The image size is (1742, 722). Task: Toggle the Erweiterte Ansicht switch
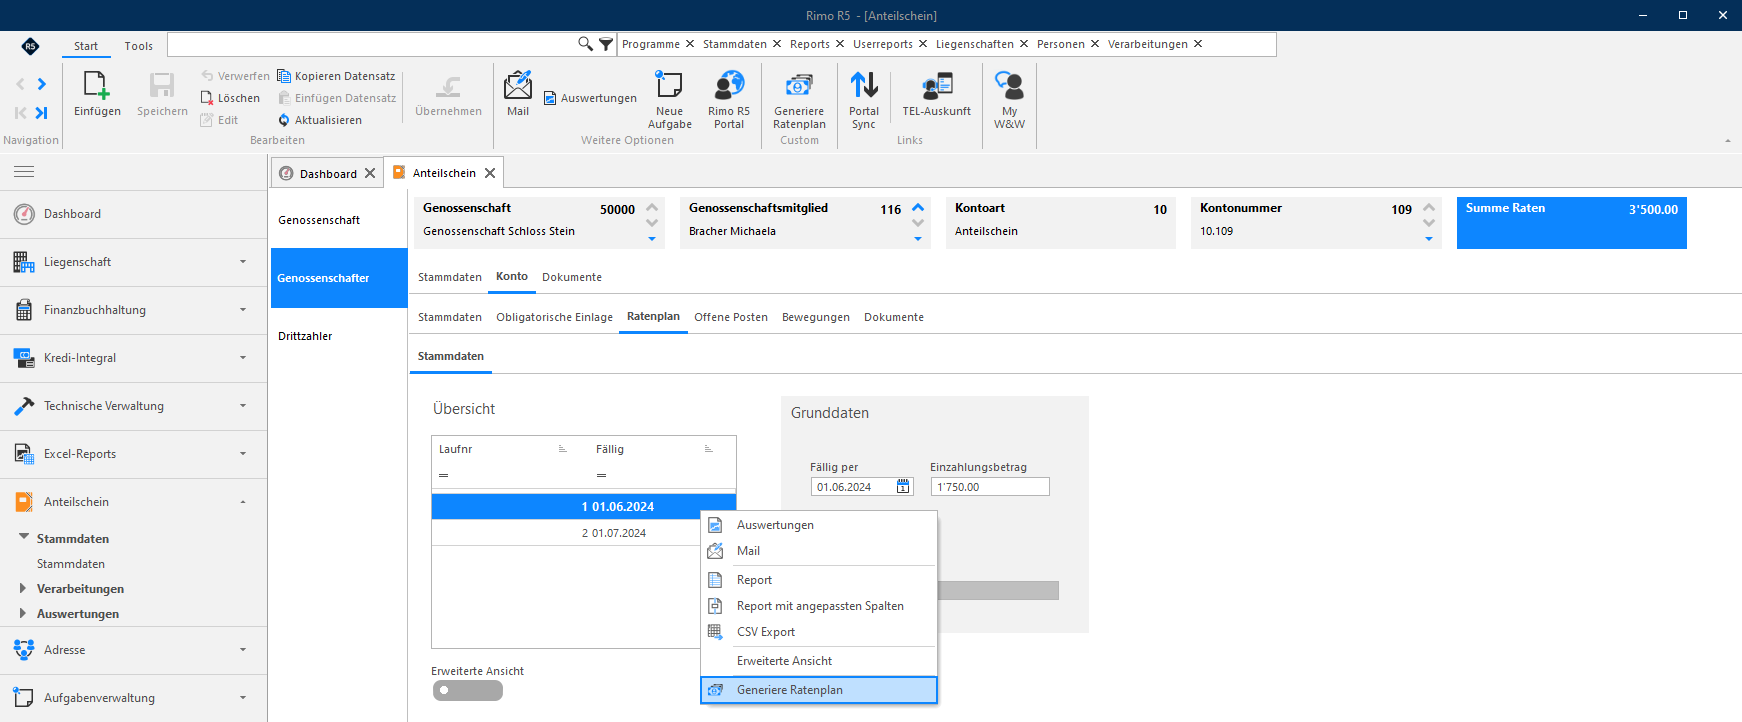(x=467, y=690)
